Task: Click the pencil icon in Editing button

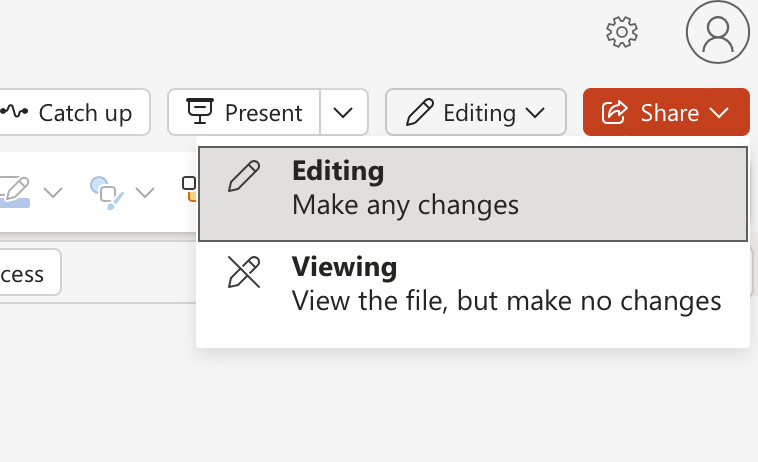Action: (420, 113)
